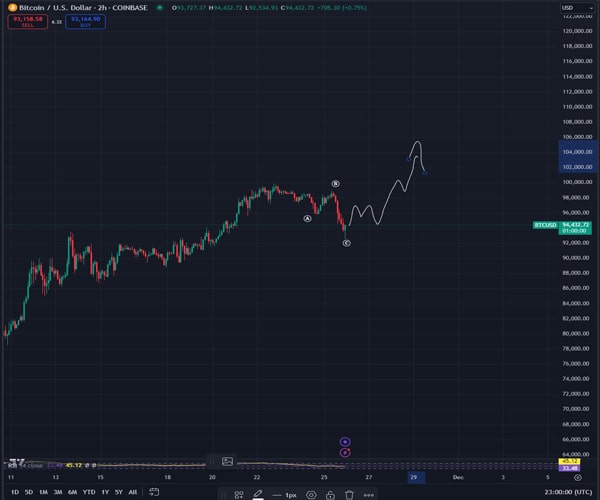Click the Dec label on time axis

point(458,477)
